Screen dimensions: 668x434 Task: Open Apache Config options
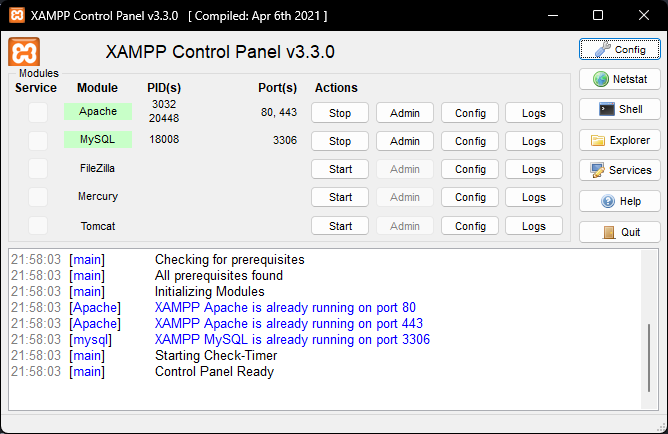(470, 113)
